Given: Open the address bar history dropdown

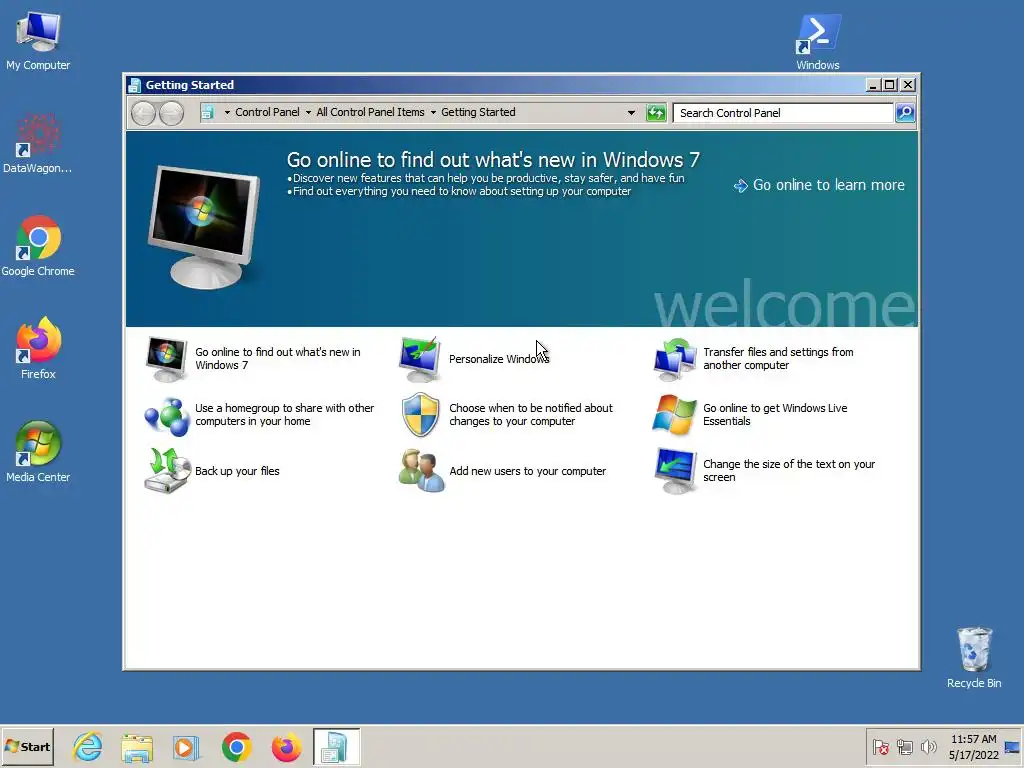Looking at the screenshot, I should pyautogui.click(x=631, y=113).
